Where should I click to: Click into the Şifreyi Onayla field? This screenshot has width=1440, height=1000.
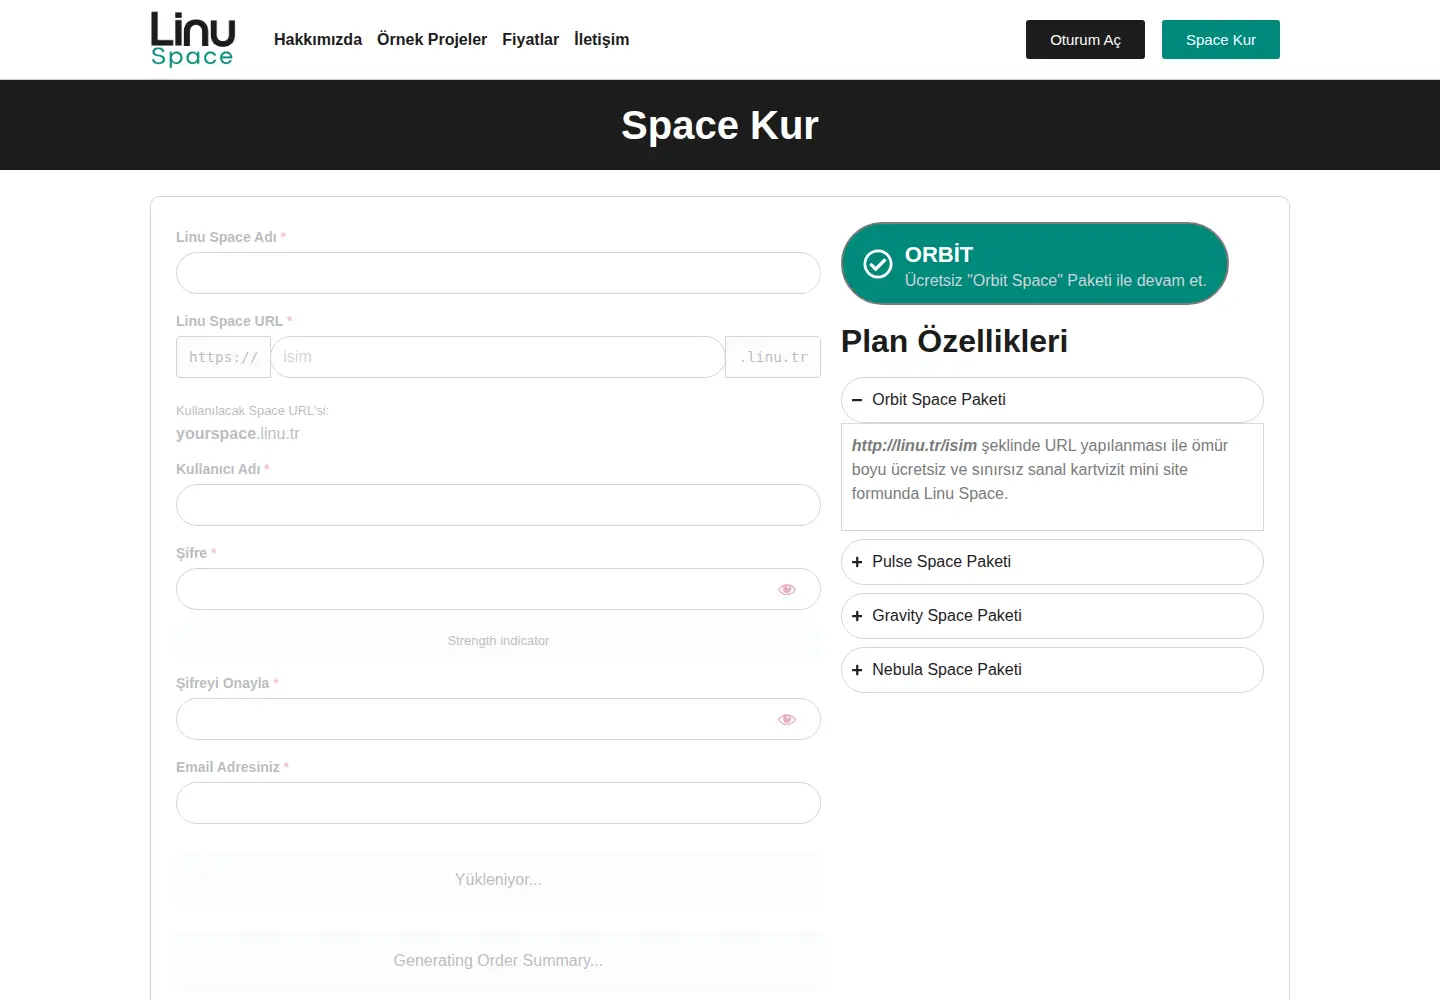tap(498, 719)
